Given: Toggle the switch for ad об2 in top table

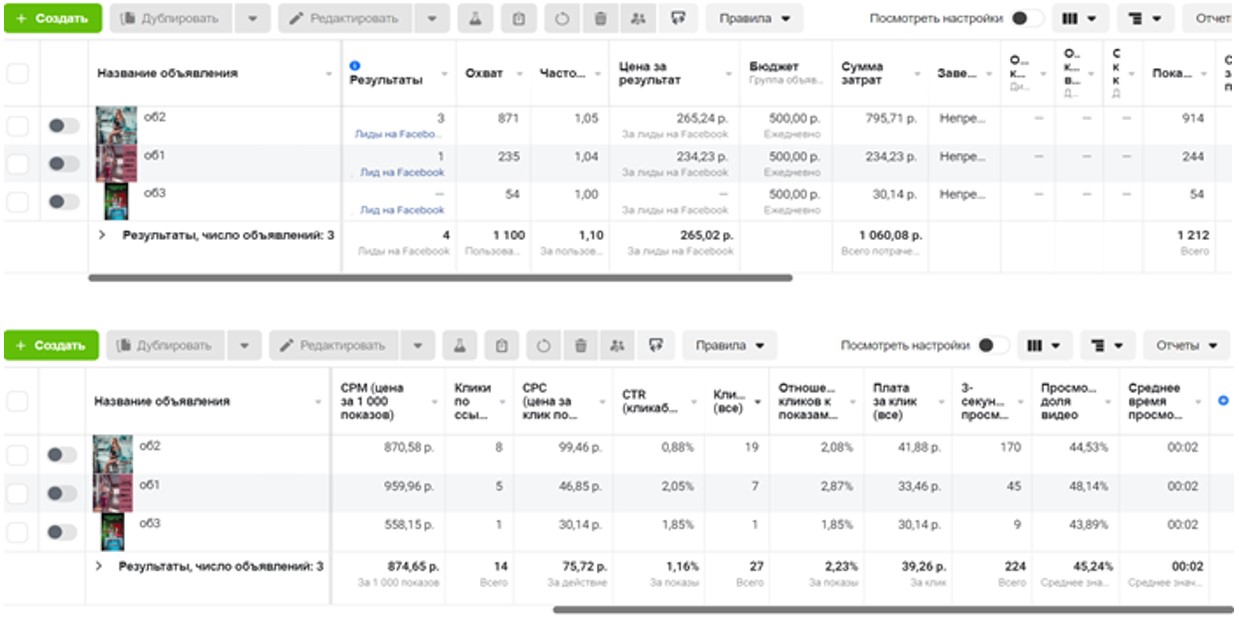Looking at the screenshot, I should click(63, 125).
